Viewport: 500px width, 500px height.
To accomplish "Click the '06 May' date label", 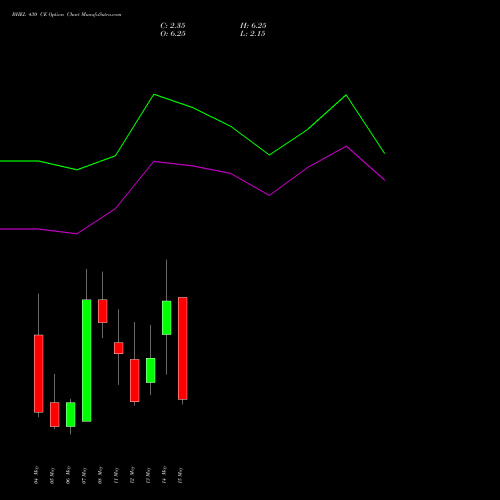I will [68, 475].
